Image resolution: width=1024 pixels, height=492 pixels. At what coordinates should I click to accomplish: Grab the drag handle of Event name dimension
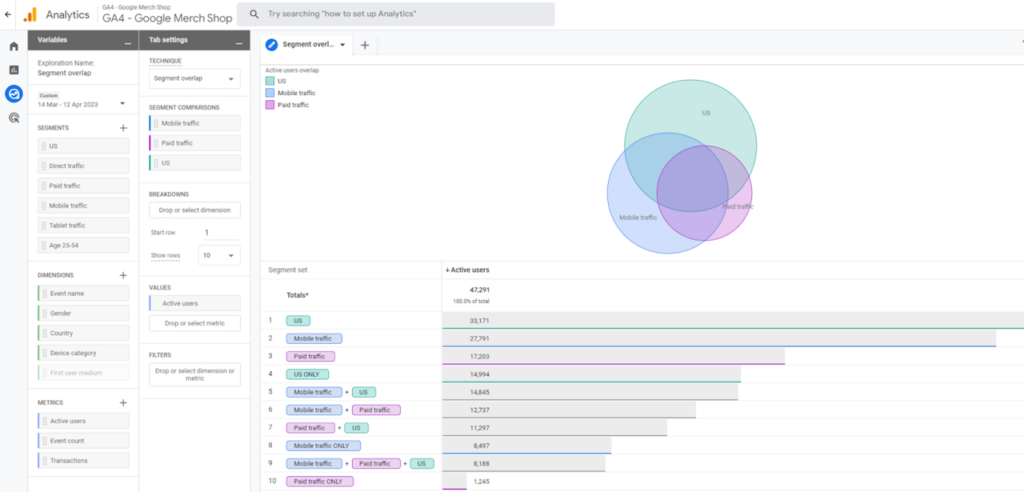[45, 294]
